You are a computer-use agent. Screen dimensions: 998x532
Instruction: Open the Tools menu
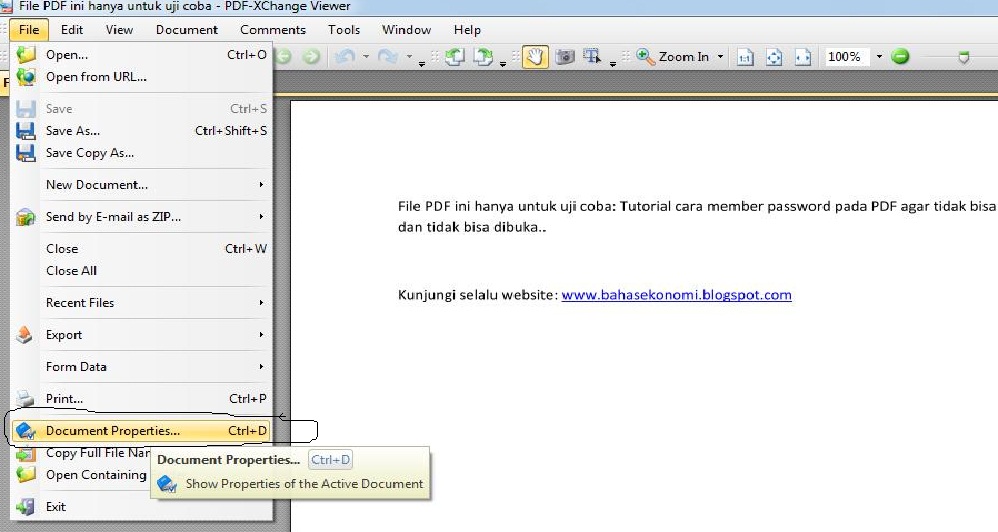tap(344, 30)
